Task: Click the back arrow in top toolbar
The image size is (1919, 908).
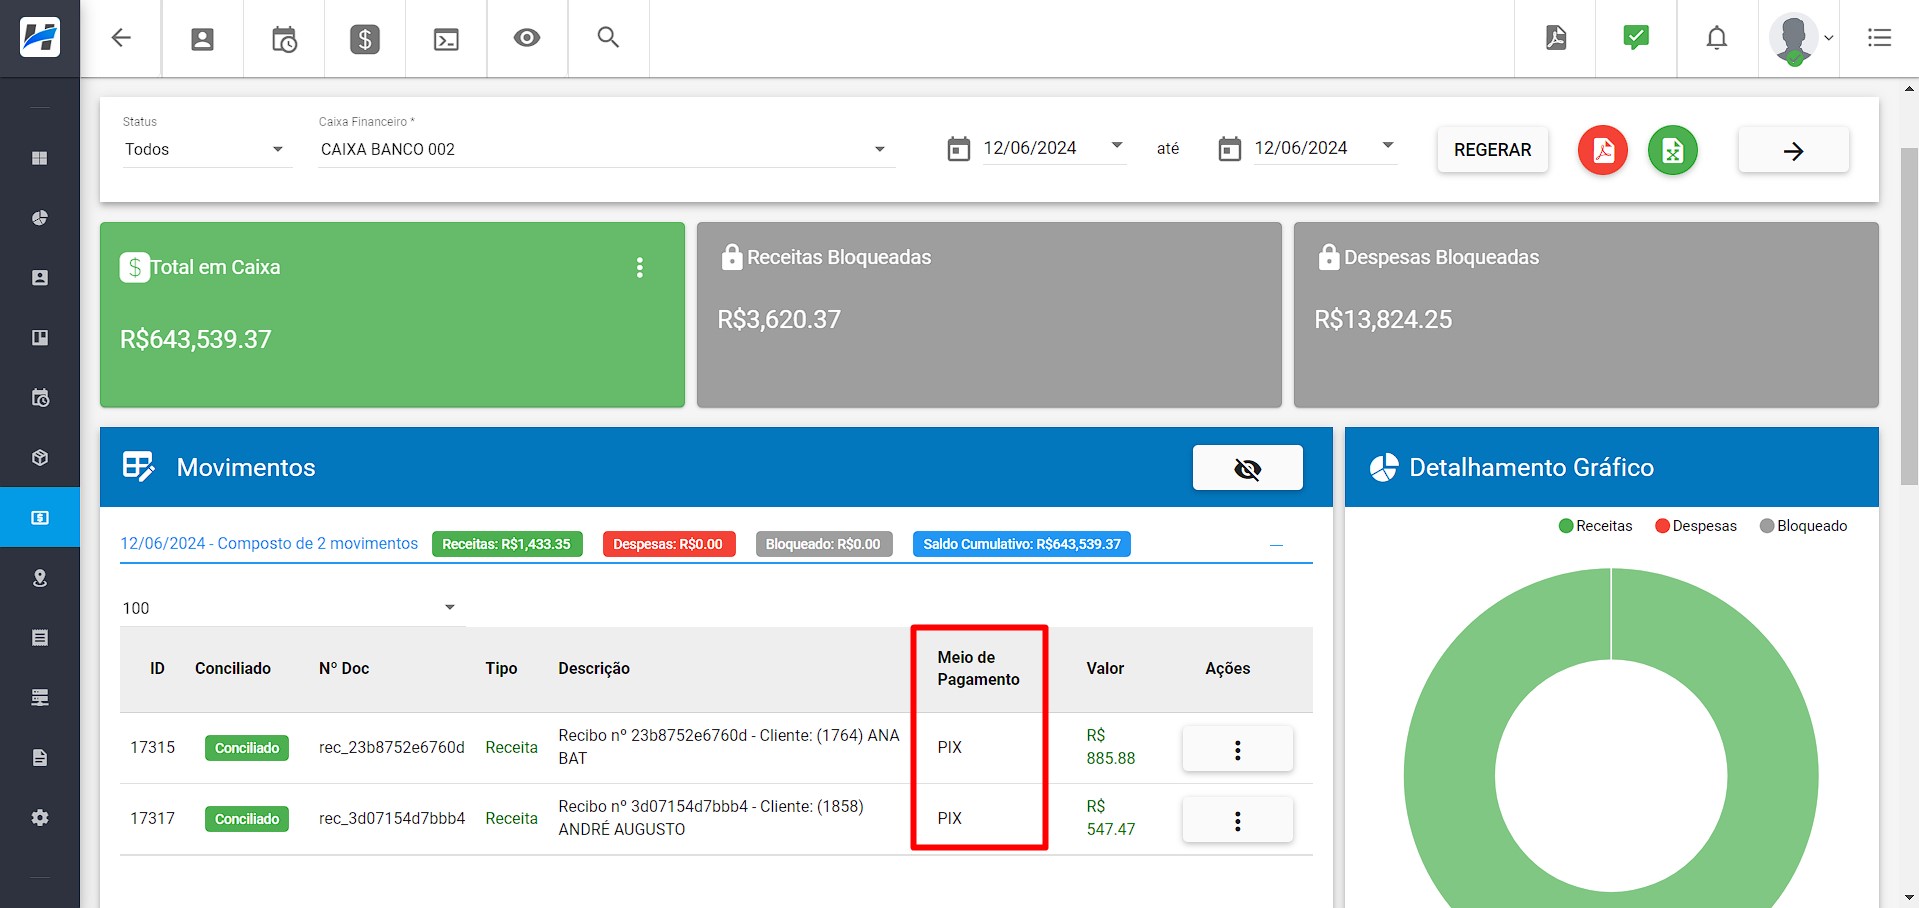Action: pos(121,38)
